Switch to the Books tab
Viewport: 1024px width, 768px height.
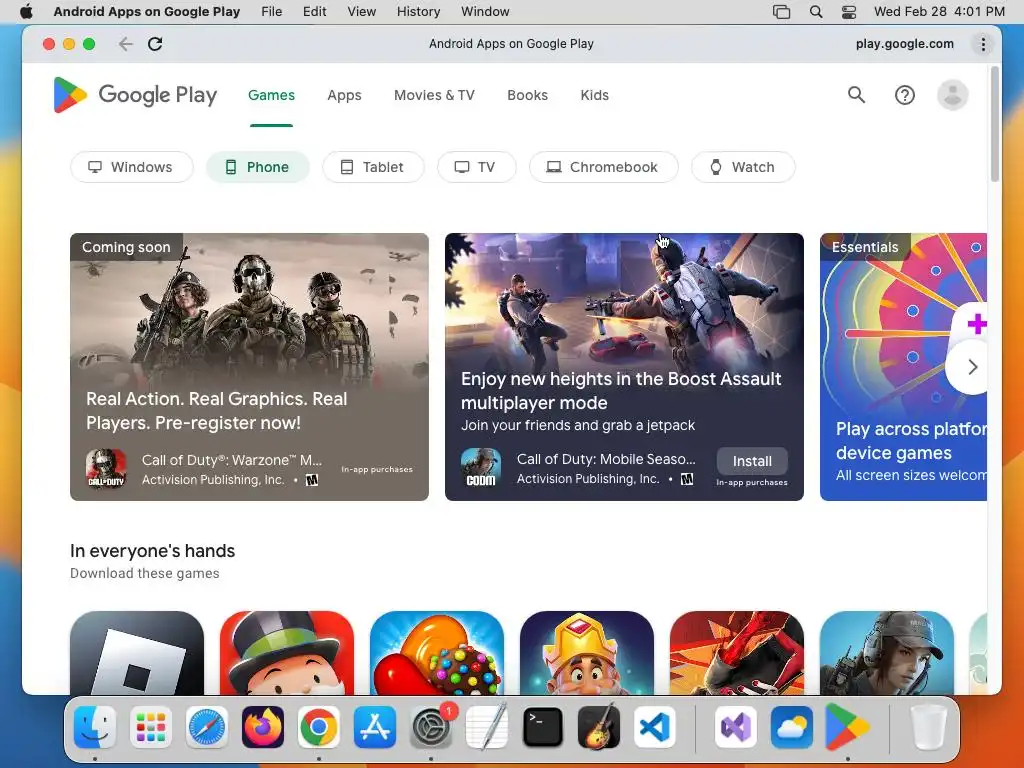[x=528, y=95]
